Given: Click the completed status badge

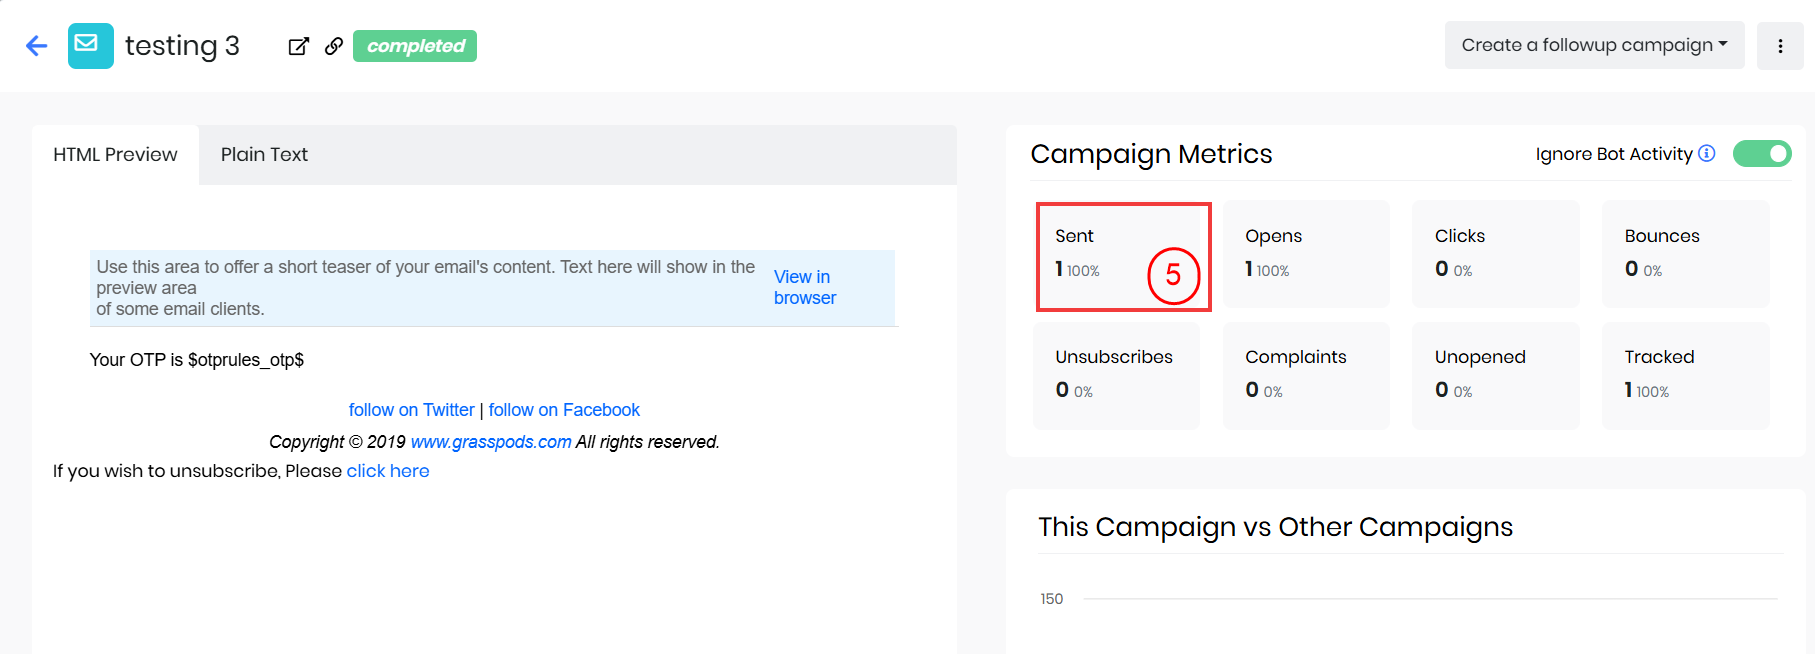Looking at the screenshot, I should tap(415, 46).
